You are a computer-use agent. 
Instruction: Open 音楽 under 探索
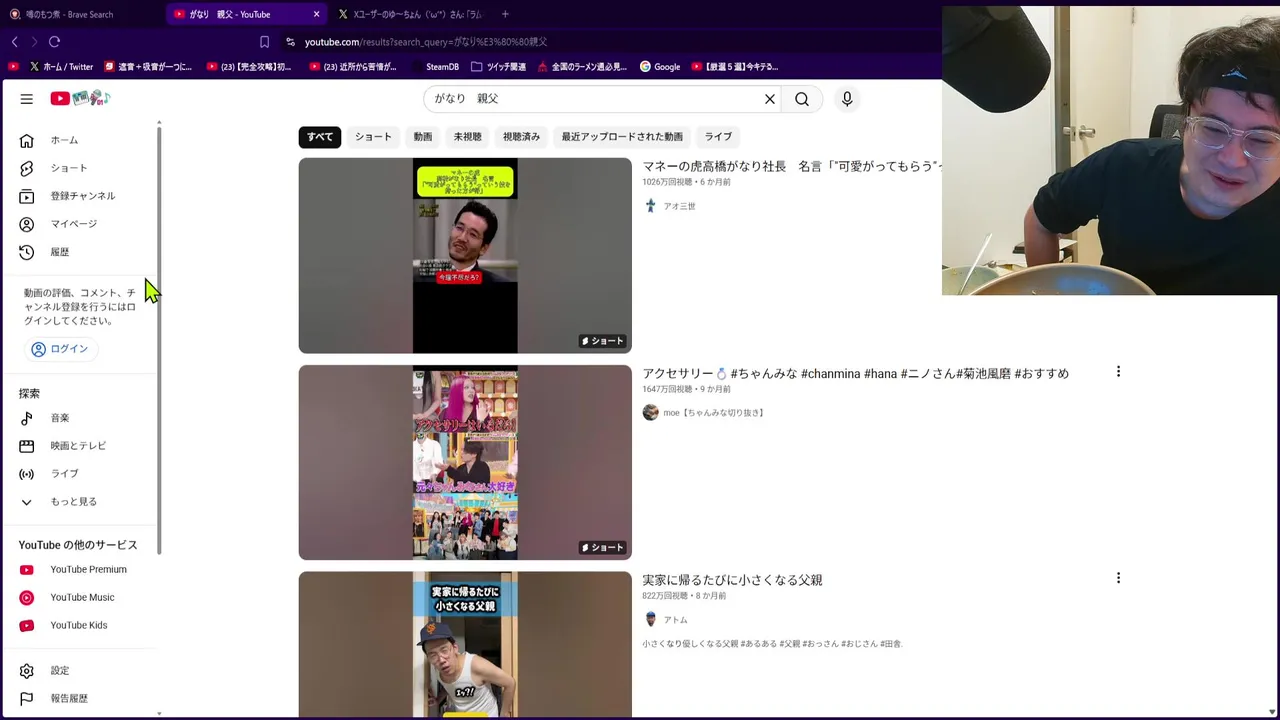click(81, 418)
